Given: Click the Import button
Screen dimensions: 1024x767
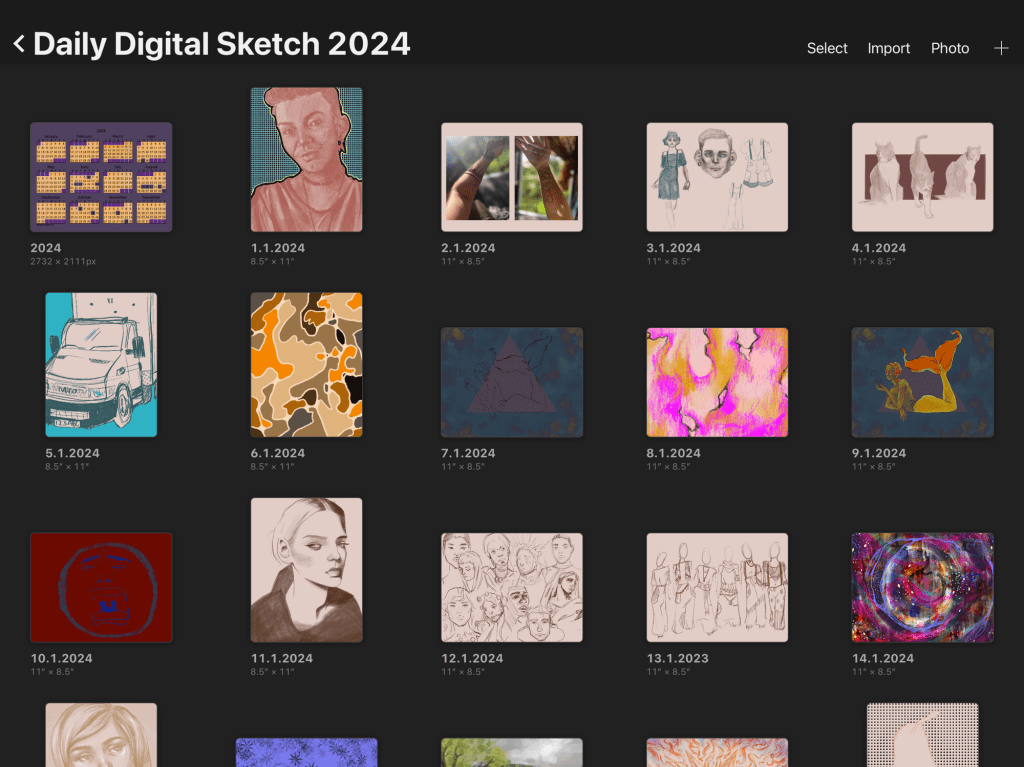Looking at the screenshot, I should pos(888,48).
